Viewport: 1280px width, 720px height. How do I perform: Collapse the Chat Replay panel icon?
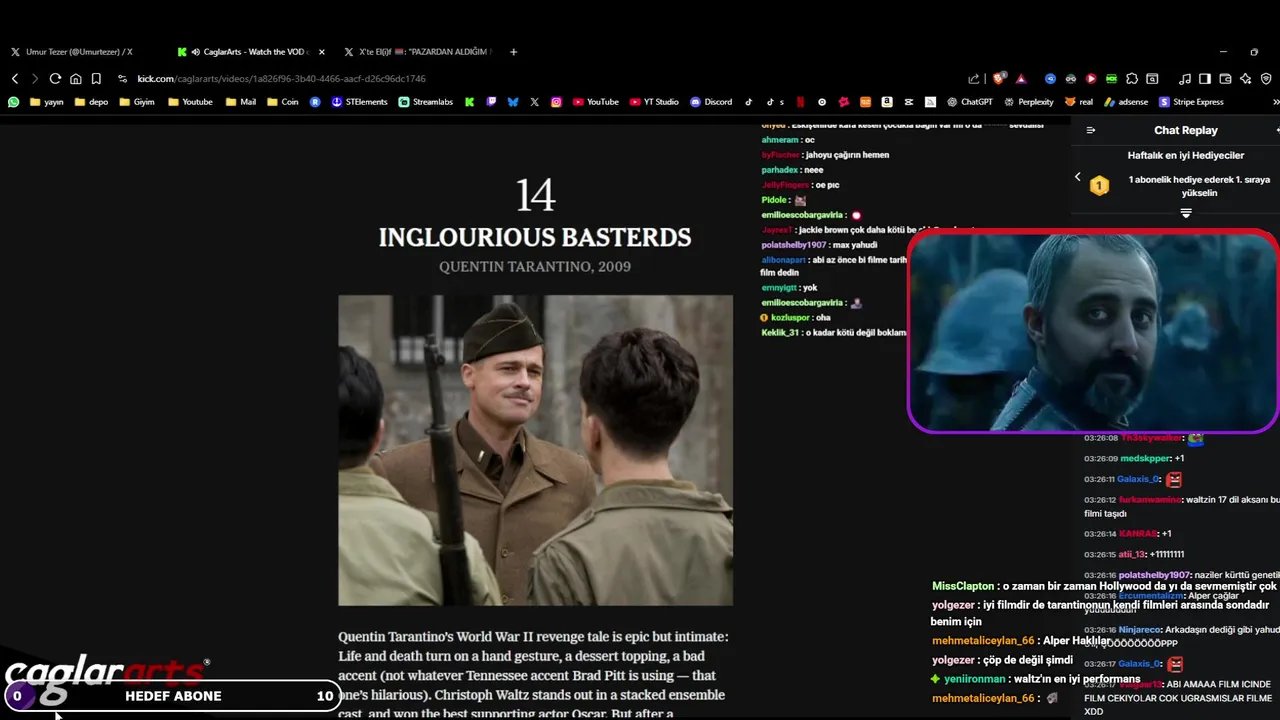pyautogui.click(x=1091, y=130)
